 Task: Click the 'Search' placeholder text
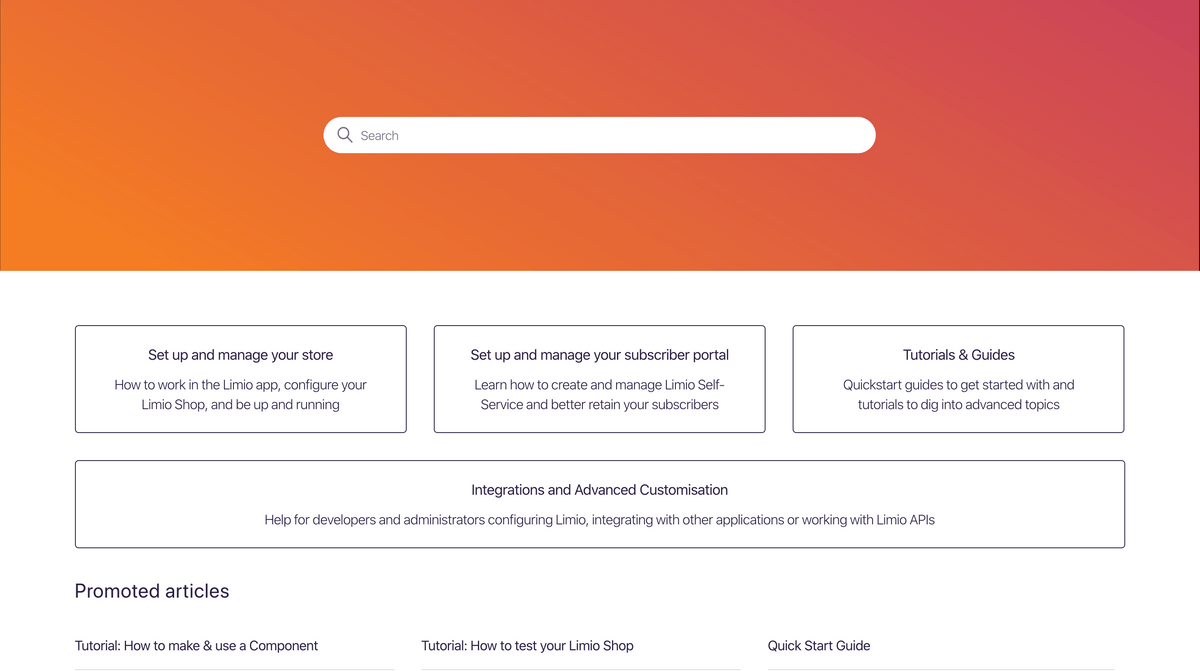pyautogui.click(x=379, y=136)
